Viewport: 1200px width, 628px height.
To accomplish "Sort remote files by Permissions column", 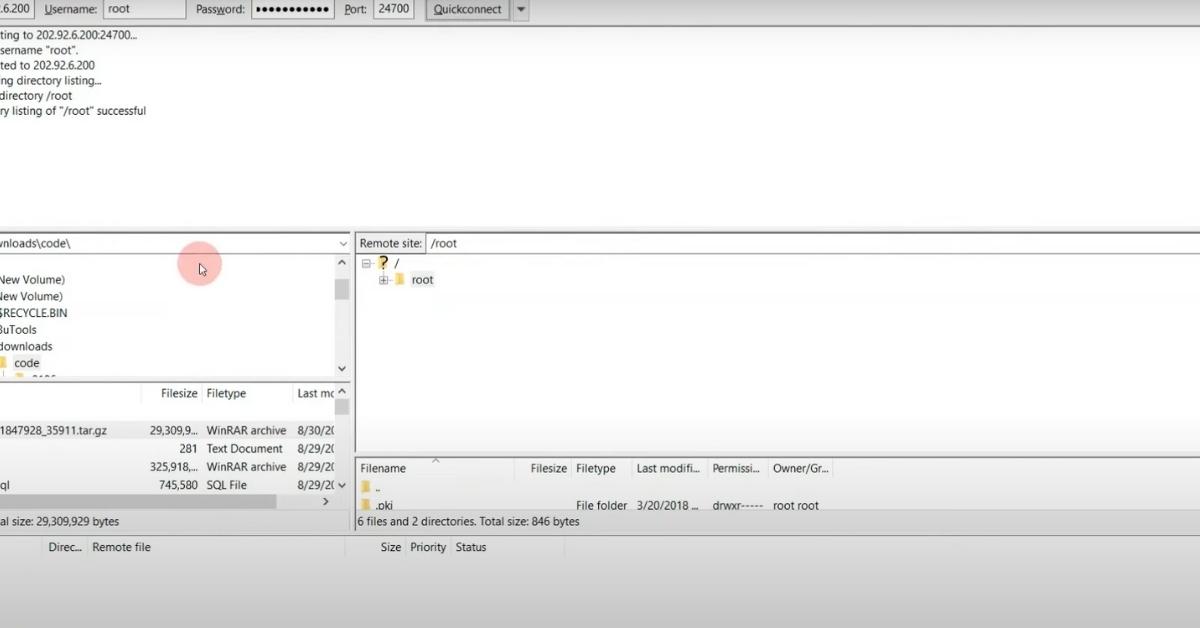I will point(738,468).
